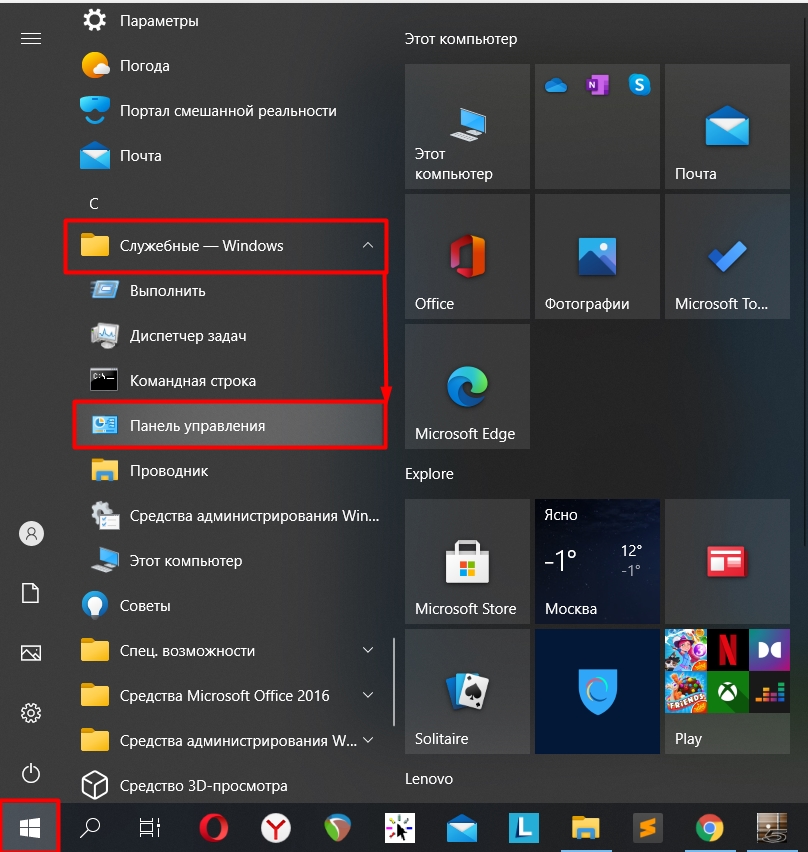Open the Office tile
Image resolution: width=808 pixels, height=852 pixels.
tap(467, 256)
